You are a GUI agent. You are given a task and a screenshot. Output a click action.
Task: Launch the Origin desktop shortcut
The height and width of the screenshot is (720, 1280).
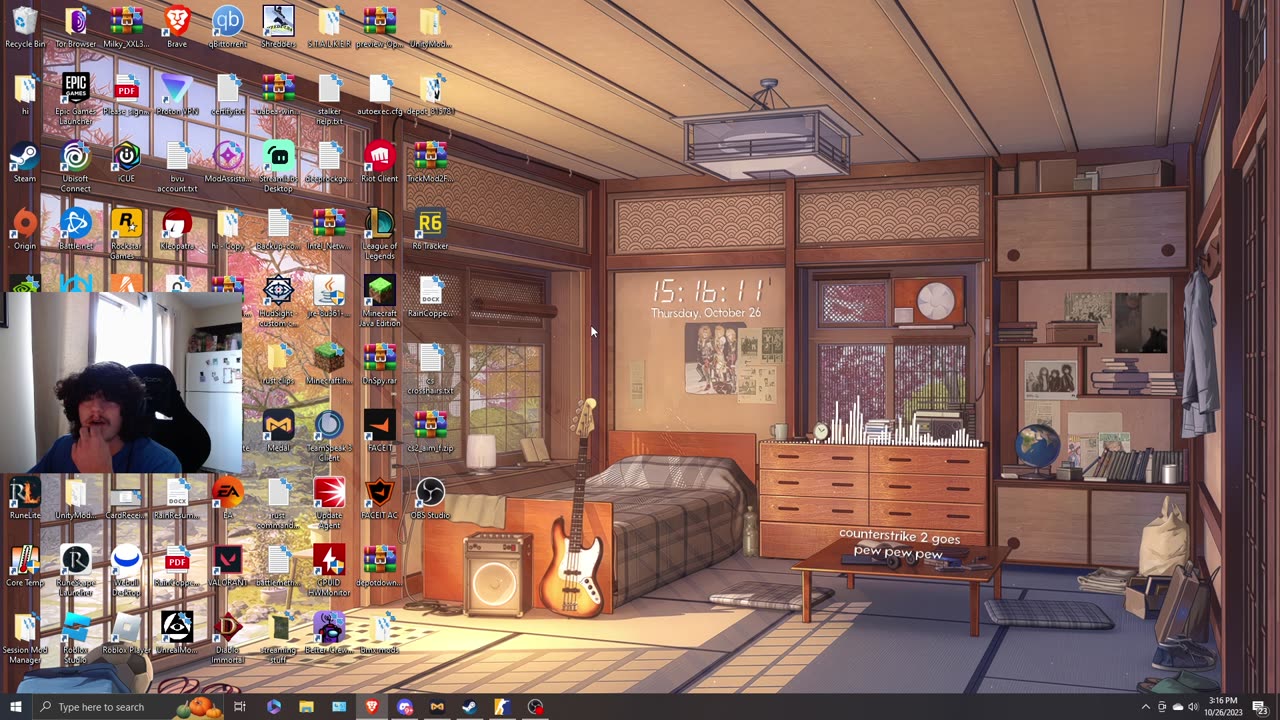(x=25, y=230)
